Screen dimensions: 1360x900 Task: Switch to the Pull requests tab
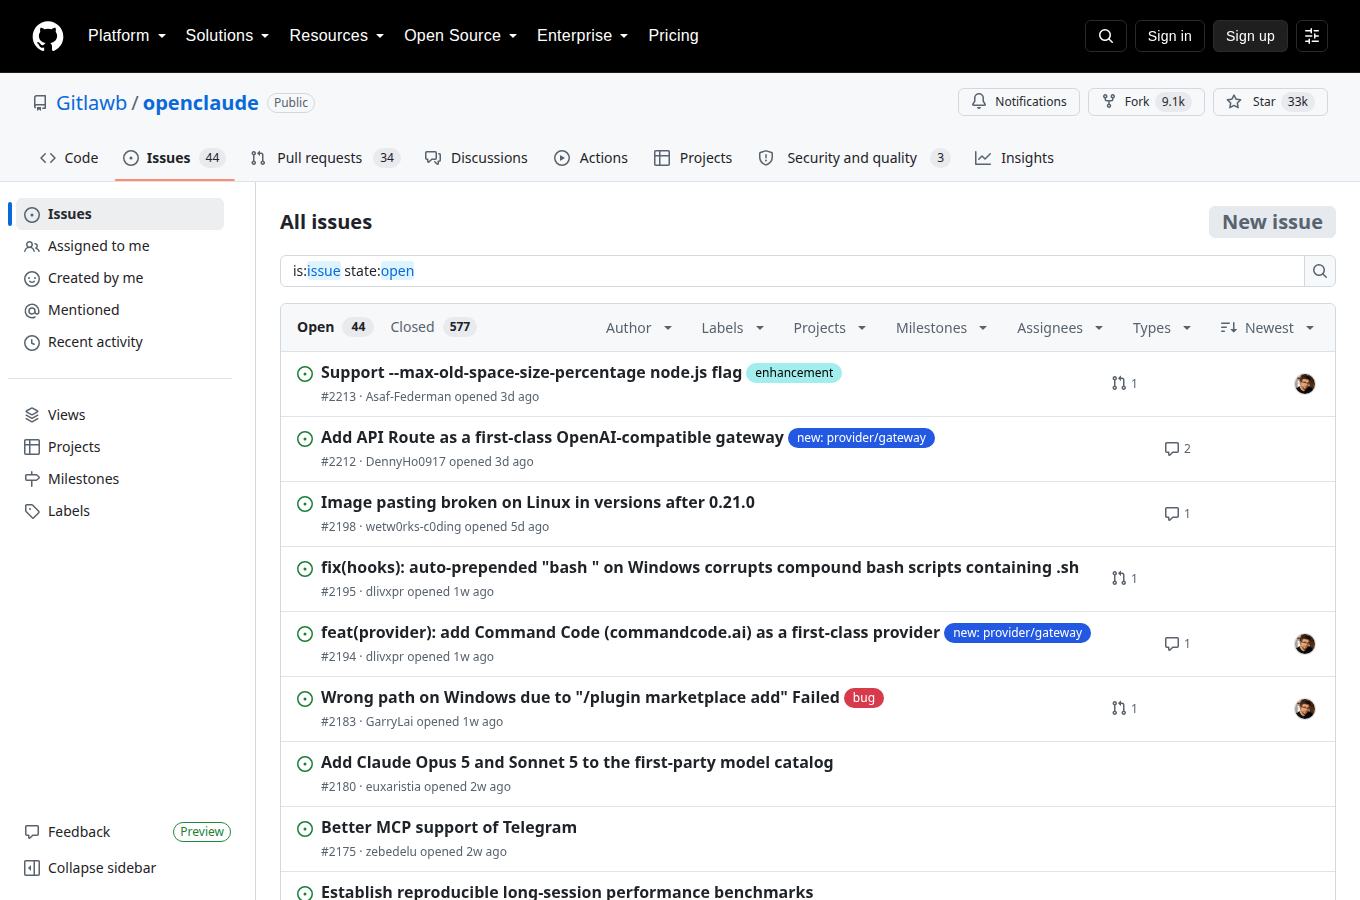(x=325, y=158)
